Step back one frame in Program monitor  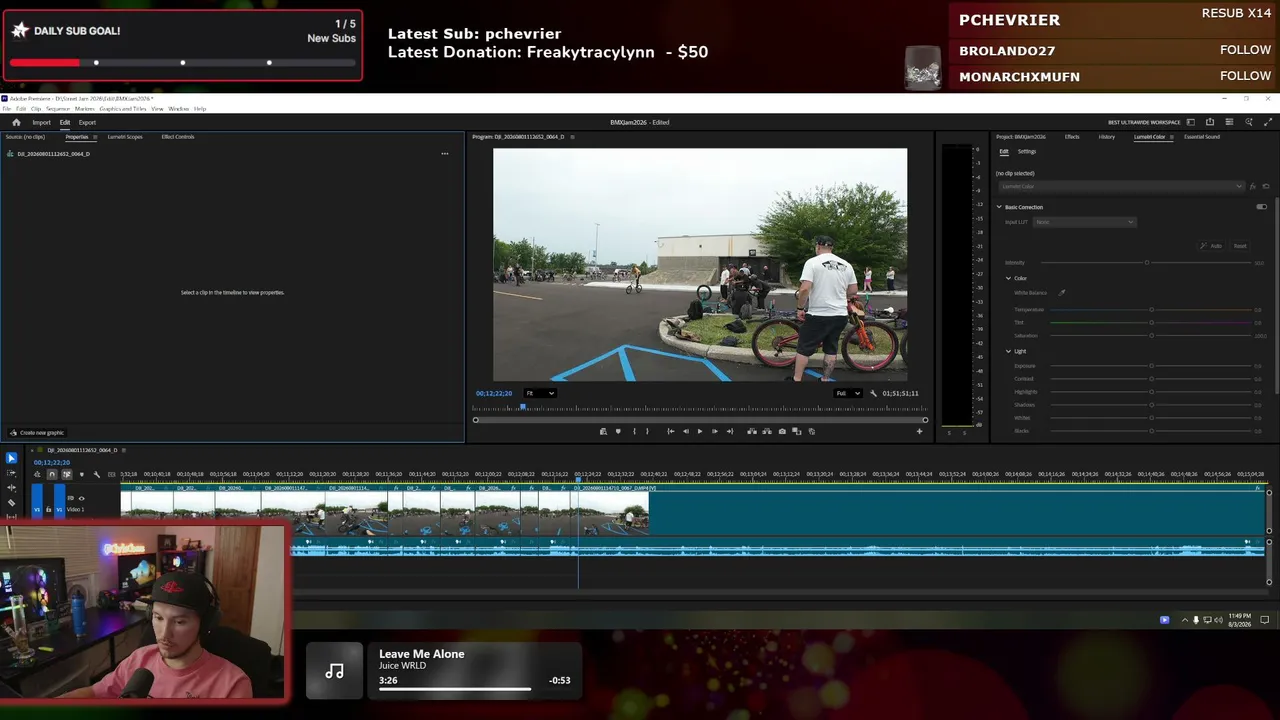tap(685, 431)
